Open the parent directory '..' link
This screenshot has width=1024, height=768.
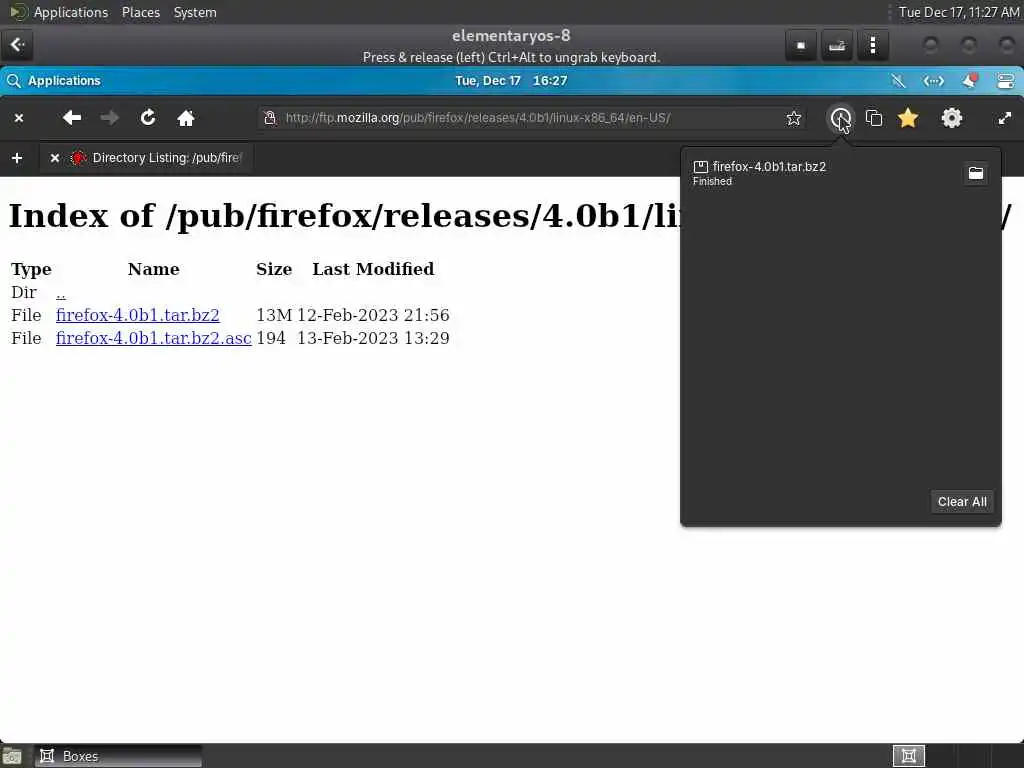tap(61, 293)
